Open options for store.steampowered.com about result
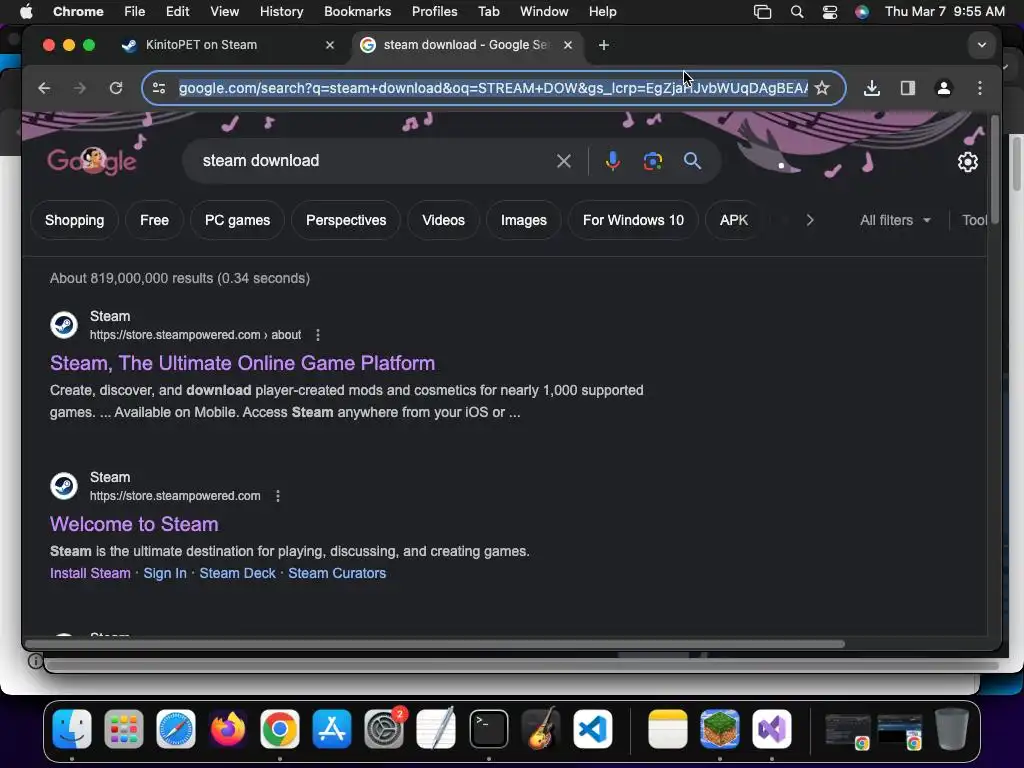The width and height of the screenshot is (1024, 768). click(318, 335)
